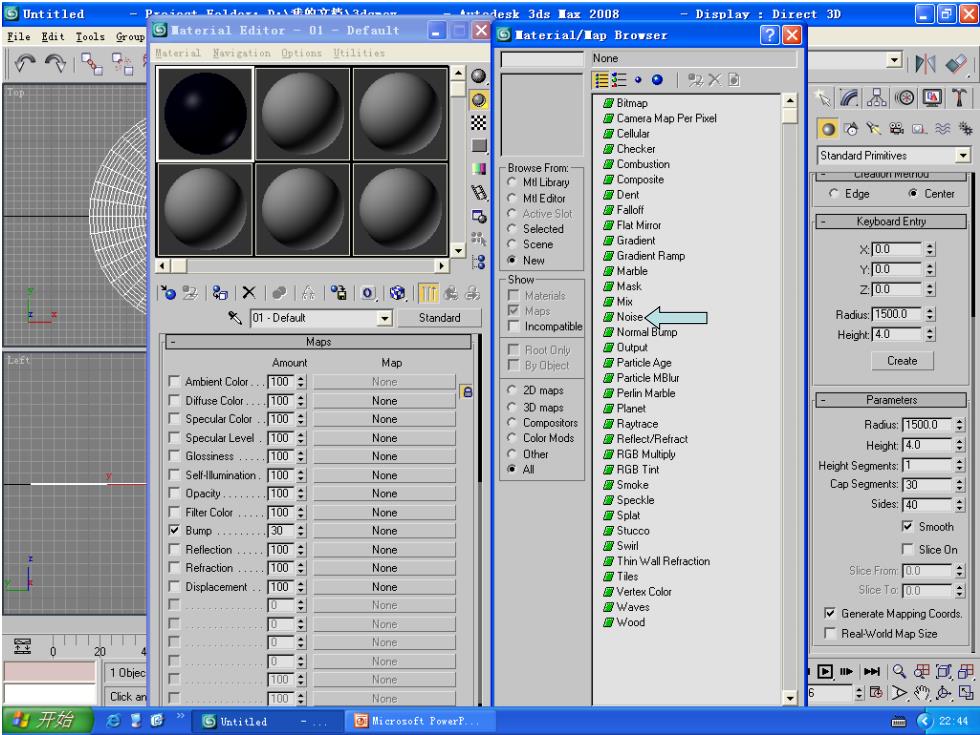Click Zoom magnifier viewport control
Screen dimensions: 980x735
click(899, 671)
